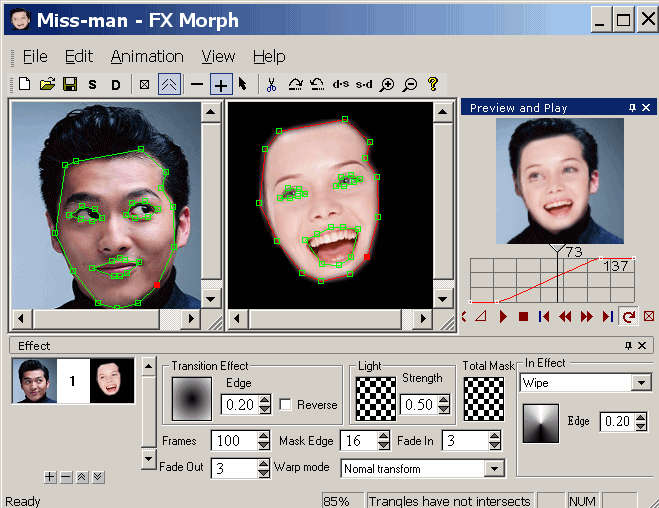Close the Preview and Play panel
659x508 pixels.
[646, 108]
